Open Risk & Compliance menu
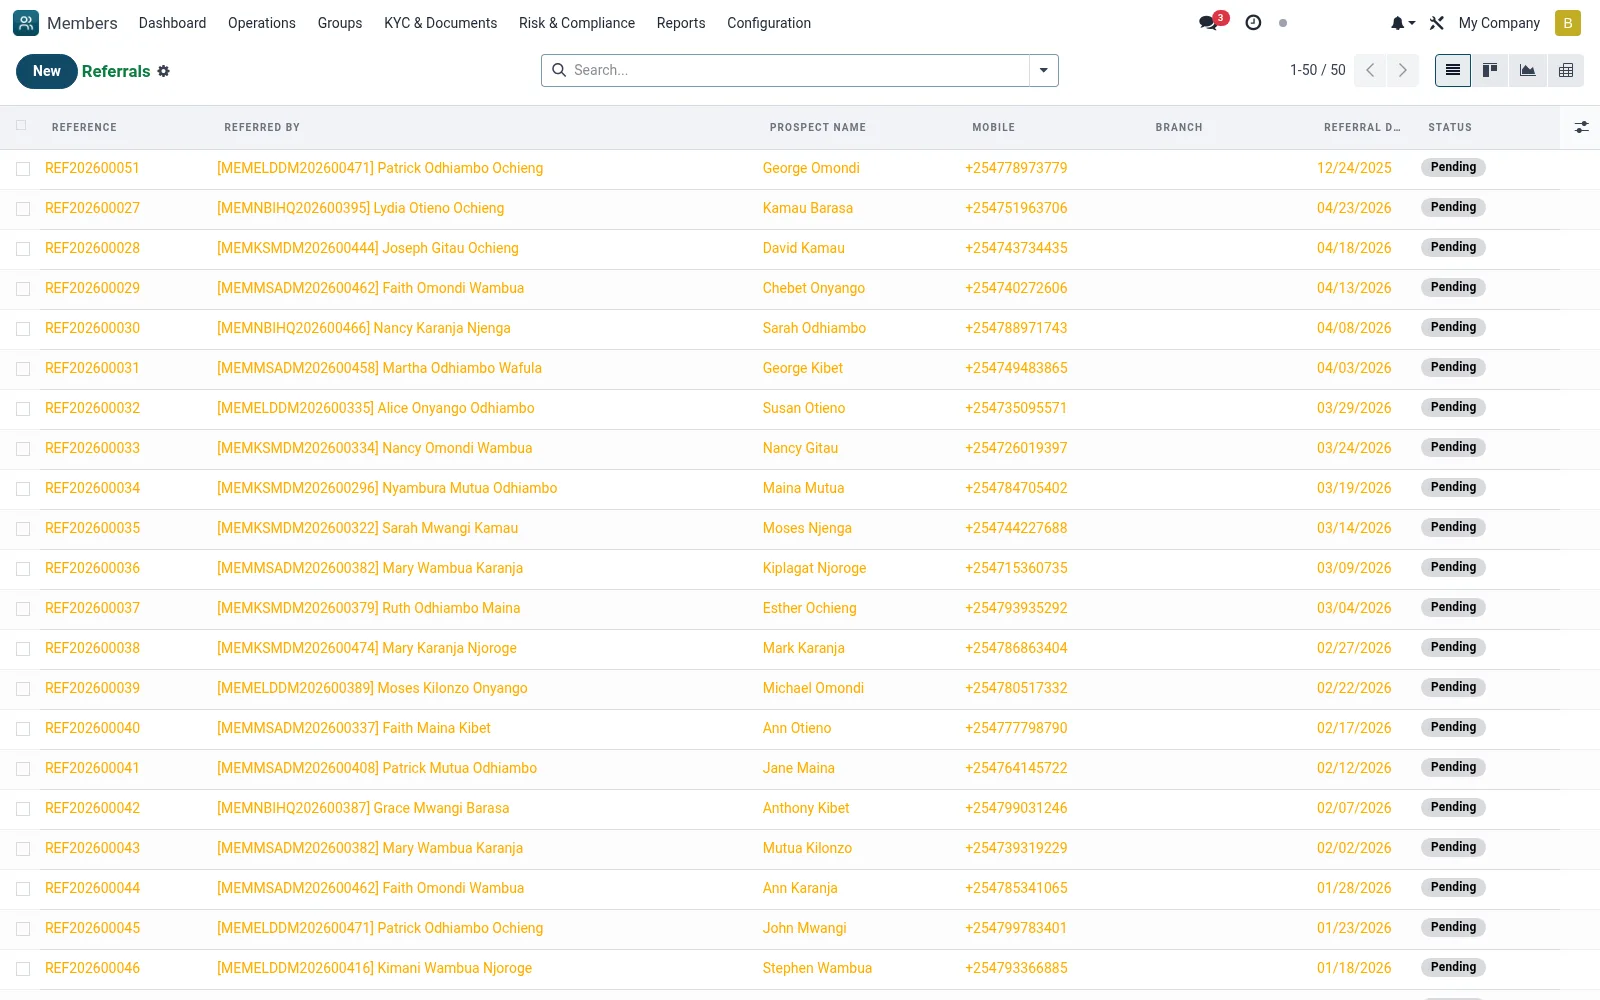Viewport: 1600px width, 1000px height. 577,23
